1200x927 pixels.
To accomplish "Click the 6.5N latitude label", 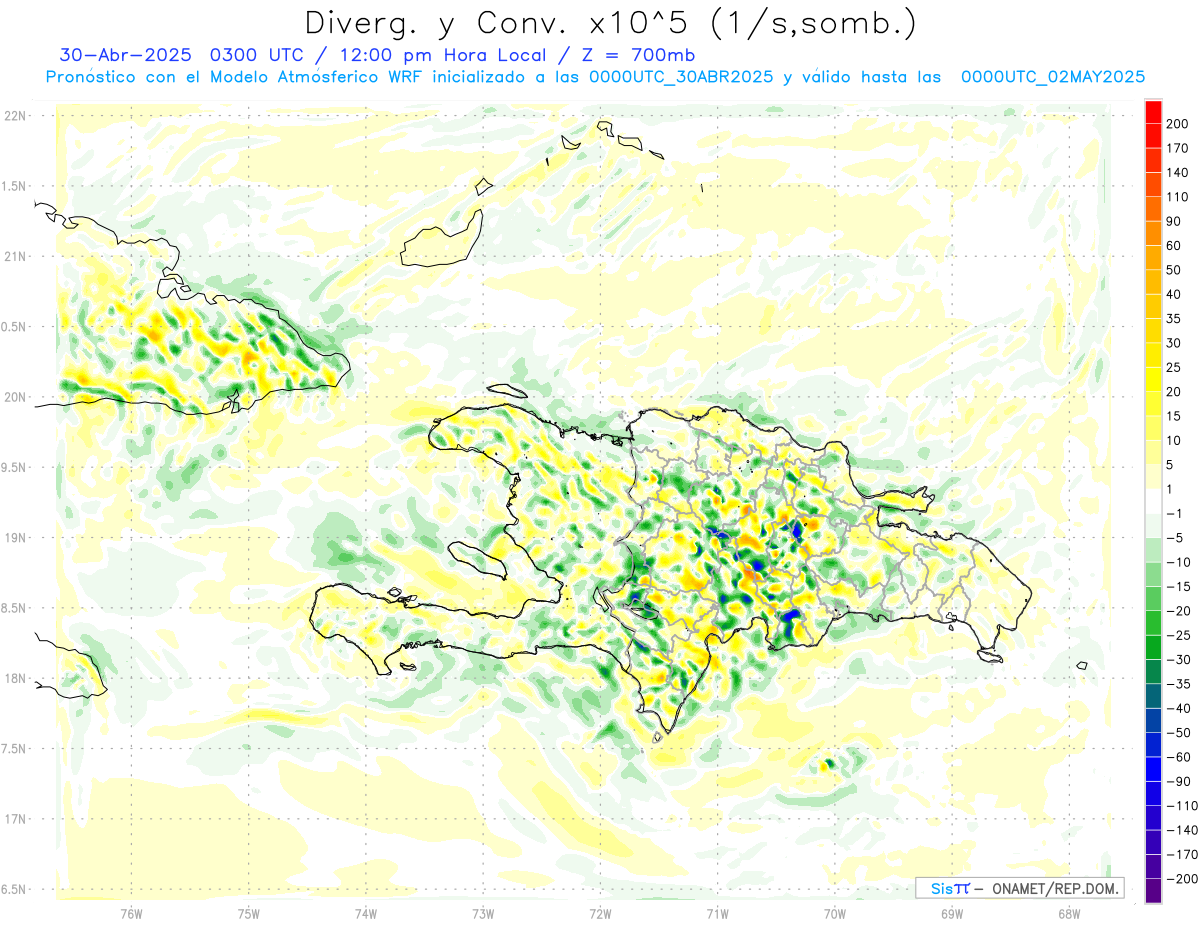I will [x=15, y=889].
